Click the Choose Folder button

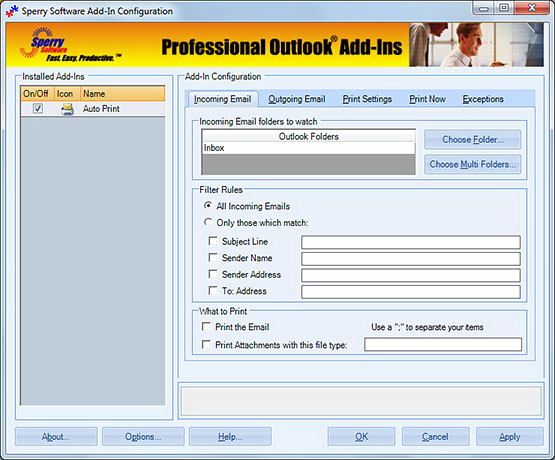[x=473, y=139]
